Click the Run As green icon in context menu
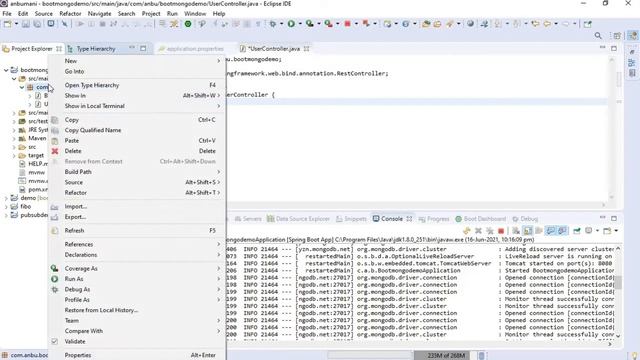 click(x=54, y=279)
